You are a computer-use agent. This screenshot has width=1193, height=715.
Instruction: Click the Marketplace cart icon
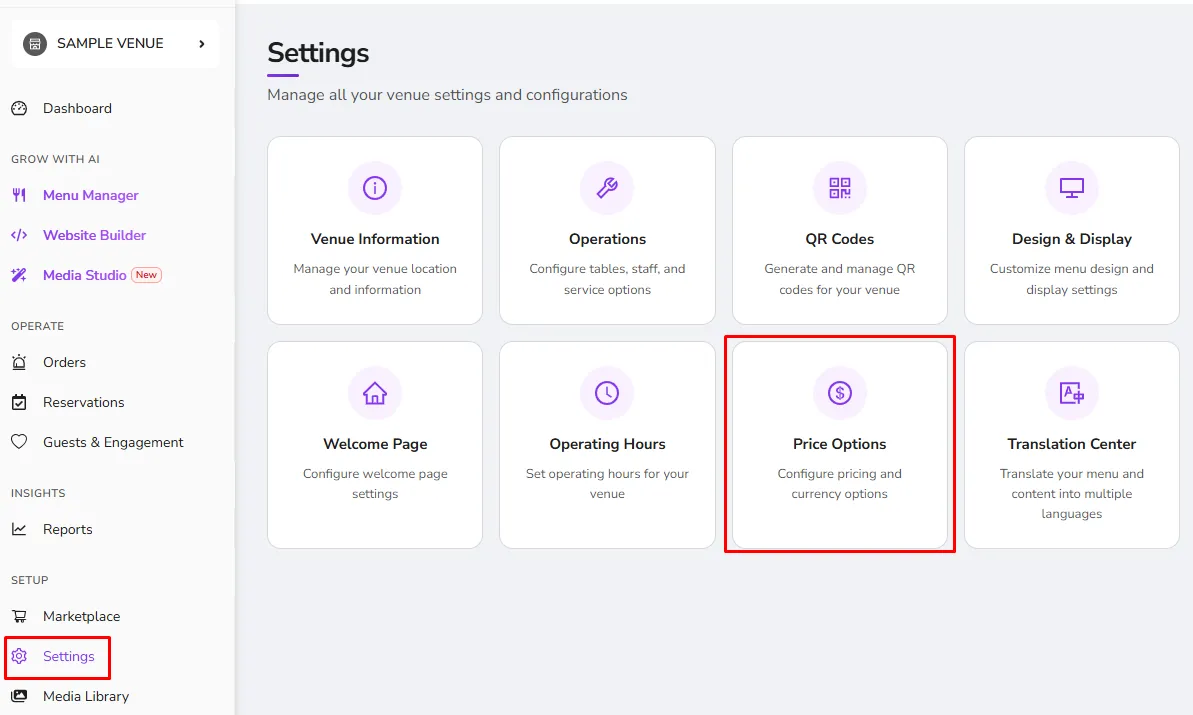tap(19, 616)
